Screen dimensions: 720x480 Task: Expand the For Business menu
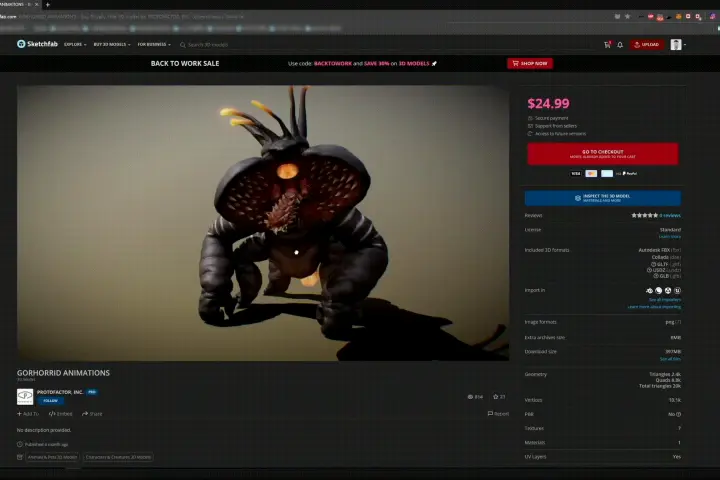154,45
